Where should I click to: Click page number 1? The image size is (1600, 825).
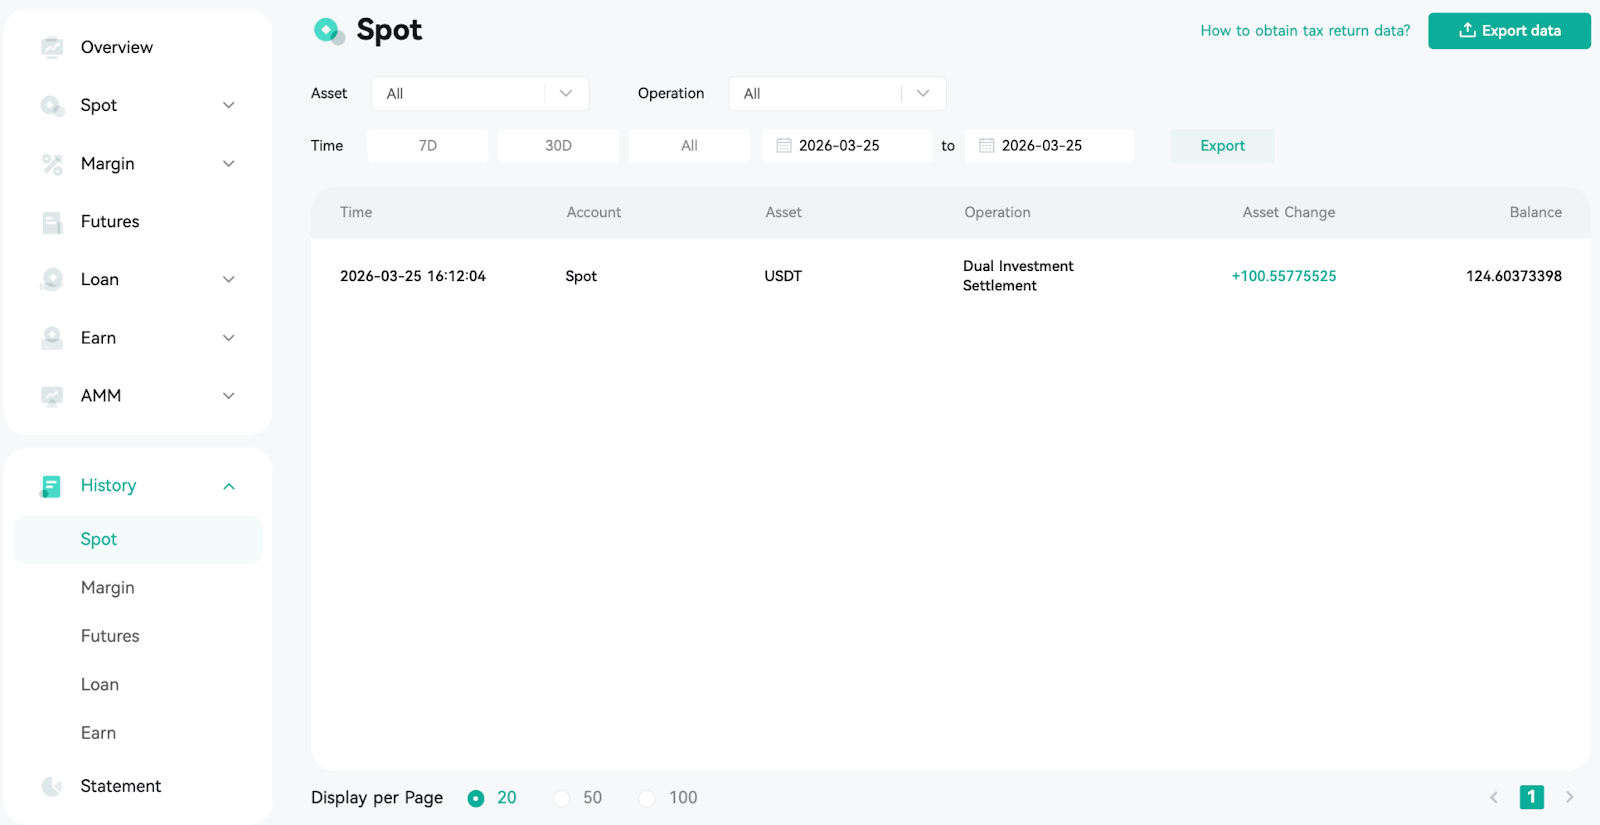point(1532,797)
